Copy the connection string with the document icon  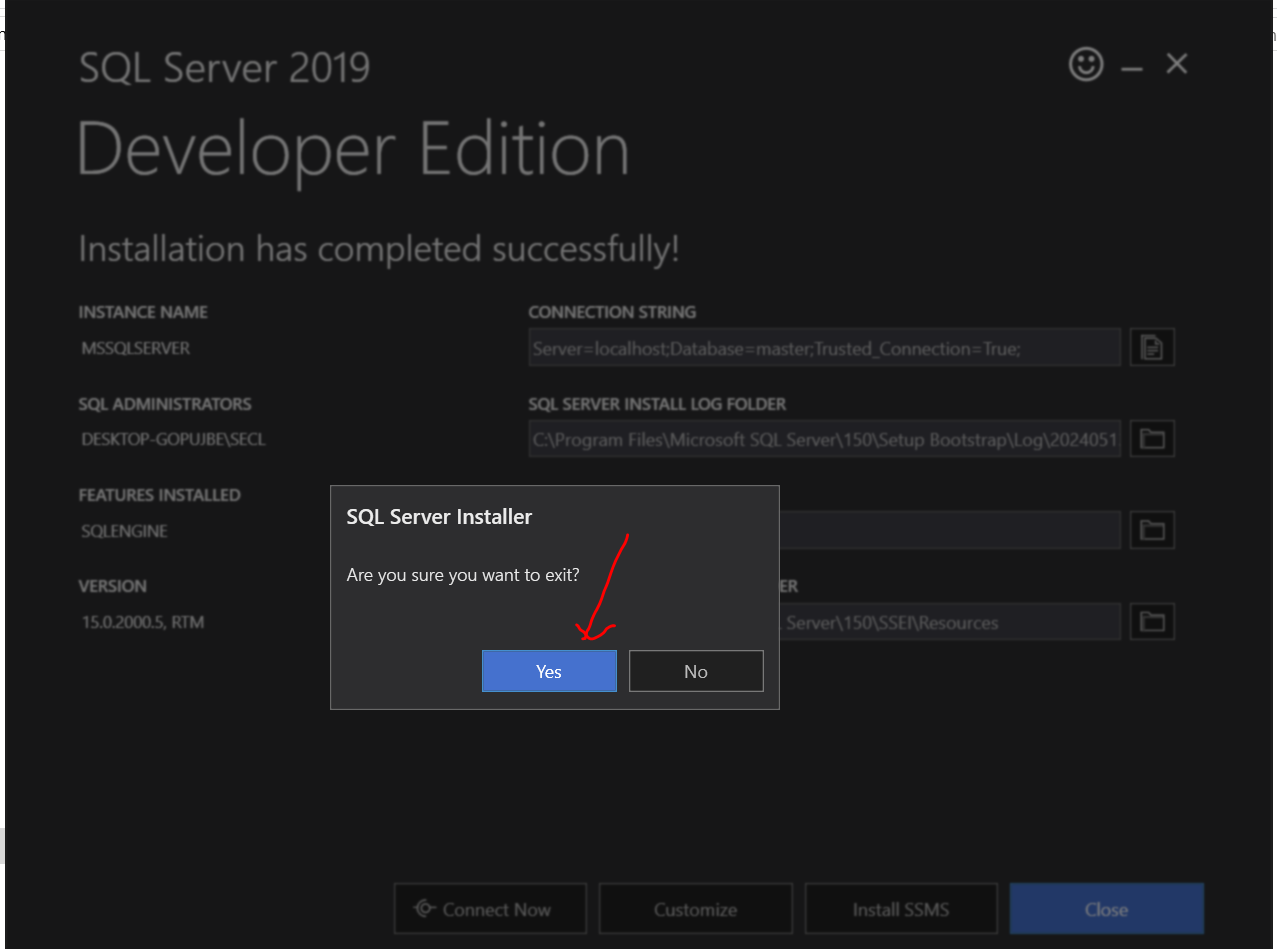point(1152,348)
